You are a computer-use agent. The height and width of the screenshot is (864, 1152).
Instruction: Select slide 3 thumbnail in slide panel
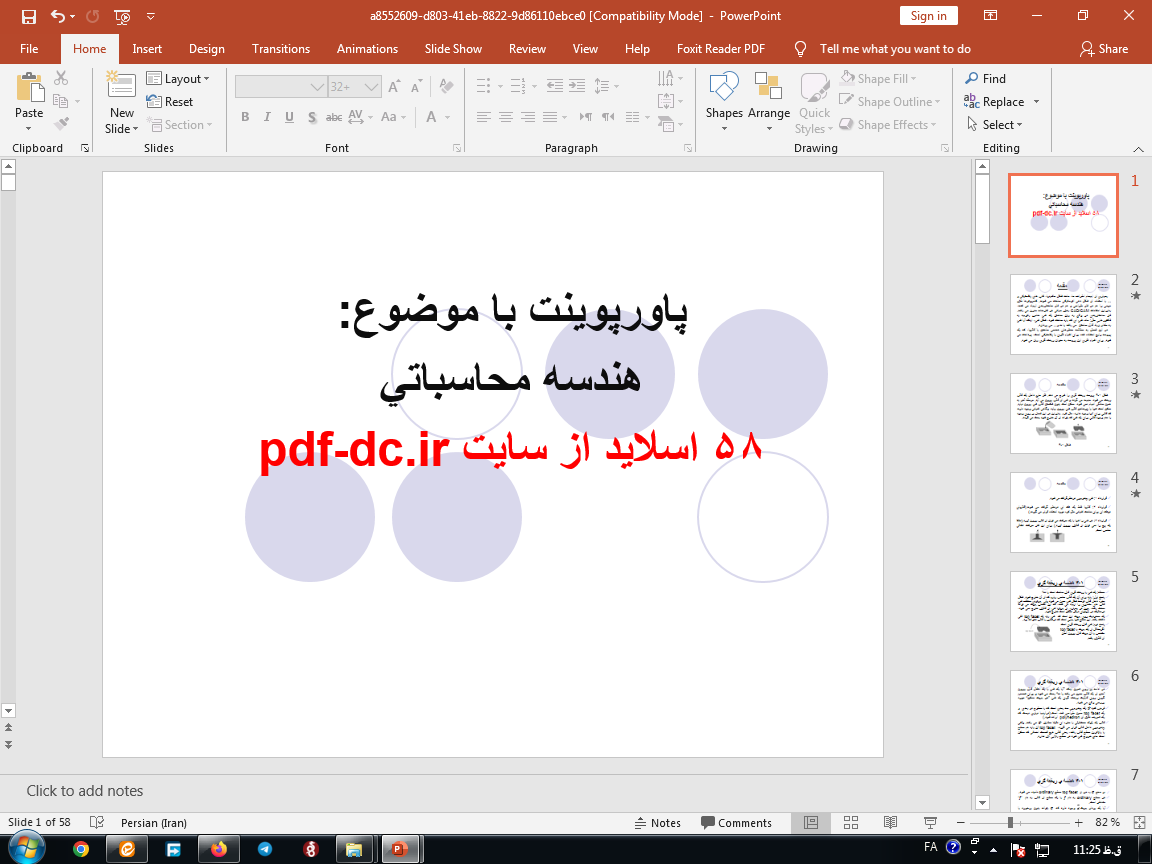pos(1063,412)
